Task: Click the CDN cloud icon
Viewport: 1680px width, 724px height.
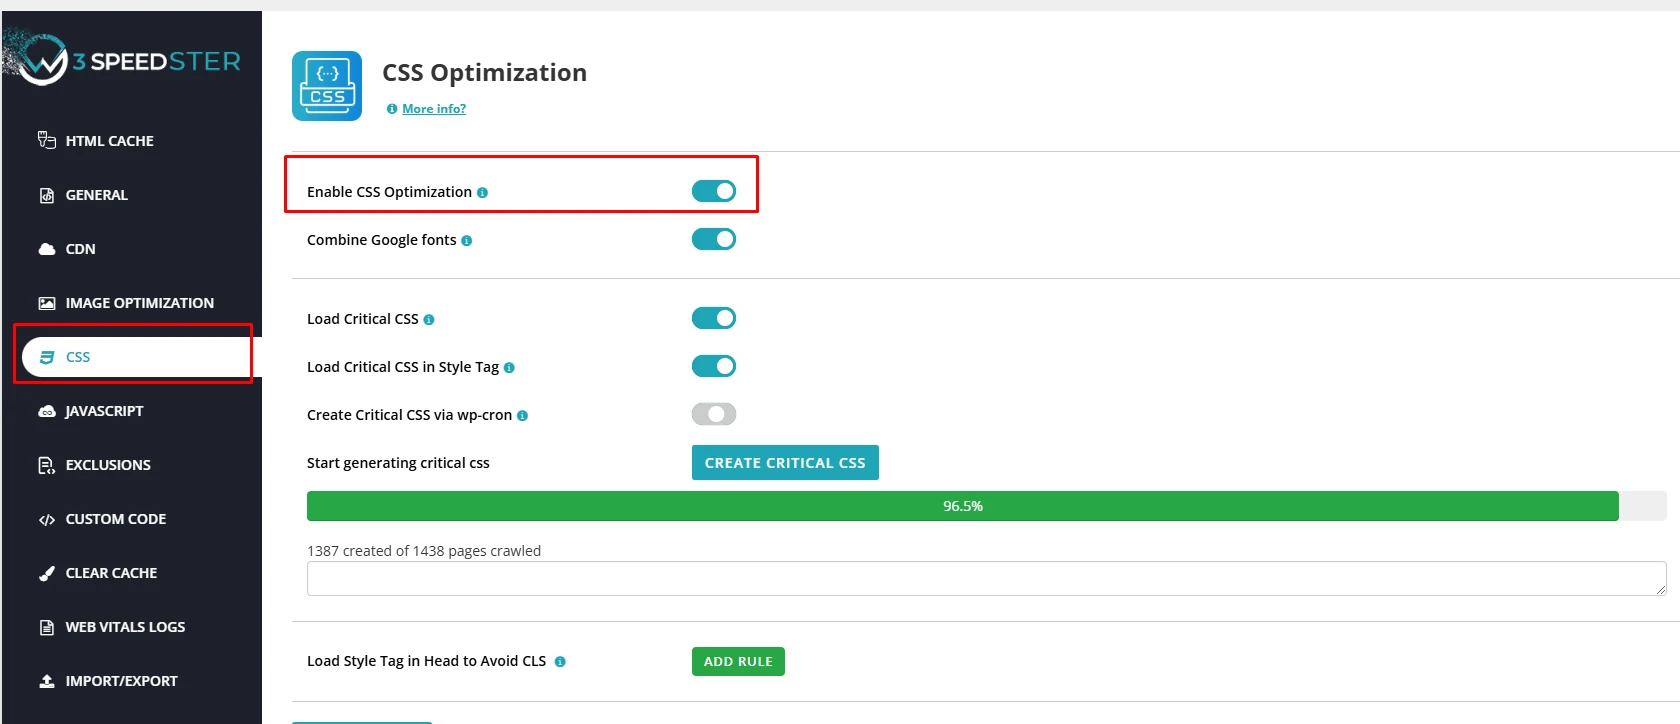Action: tap(47, 249)
